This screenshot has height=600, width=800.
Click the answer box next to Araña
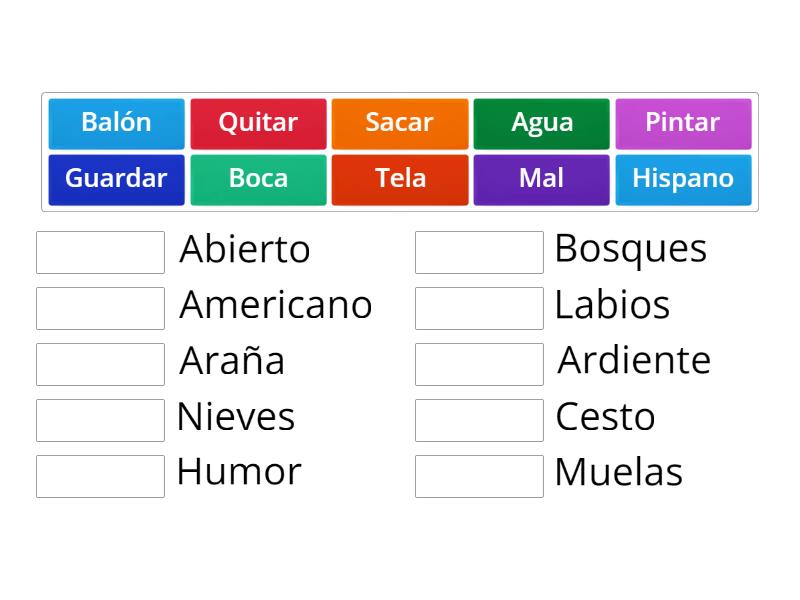click(x=99, y=364)
